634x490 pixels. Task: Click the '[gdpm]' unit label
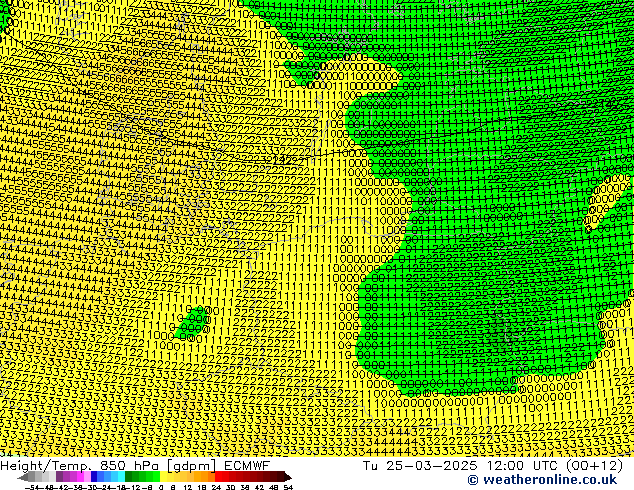click(192, 466)
